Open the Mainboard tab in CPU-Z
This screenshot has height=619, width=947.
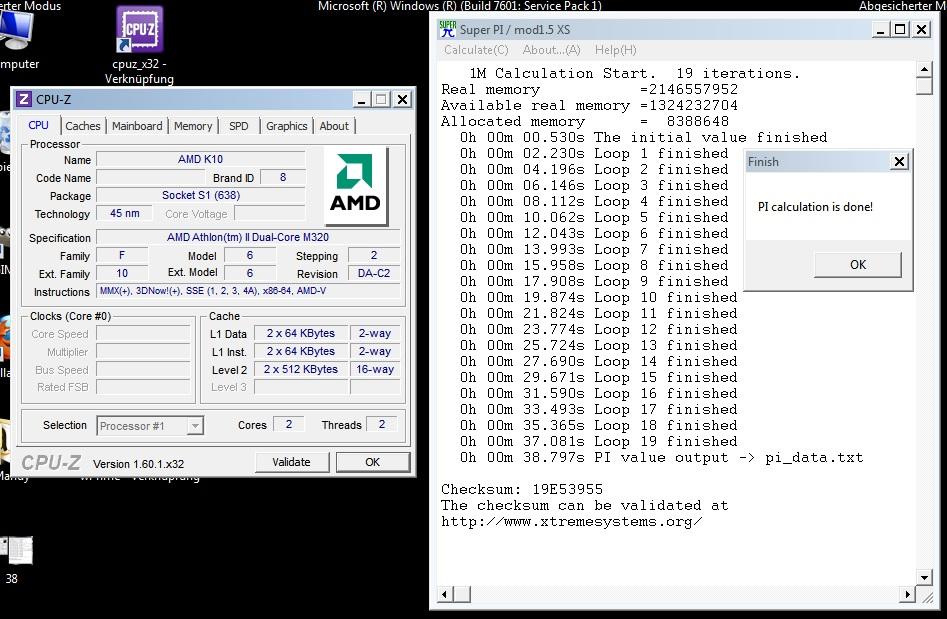coord(137,126)
